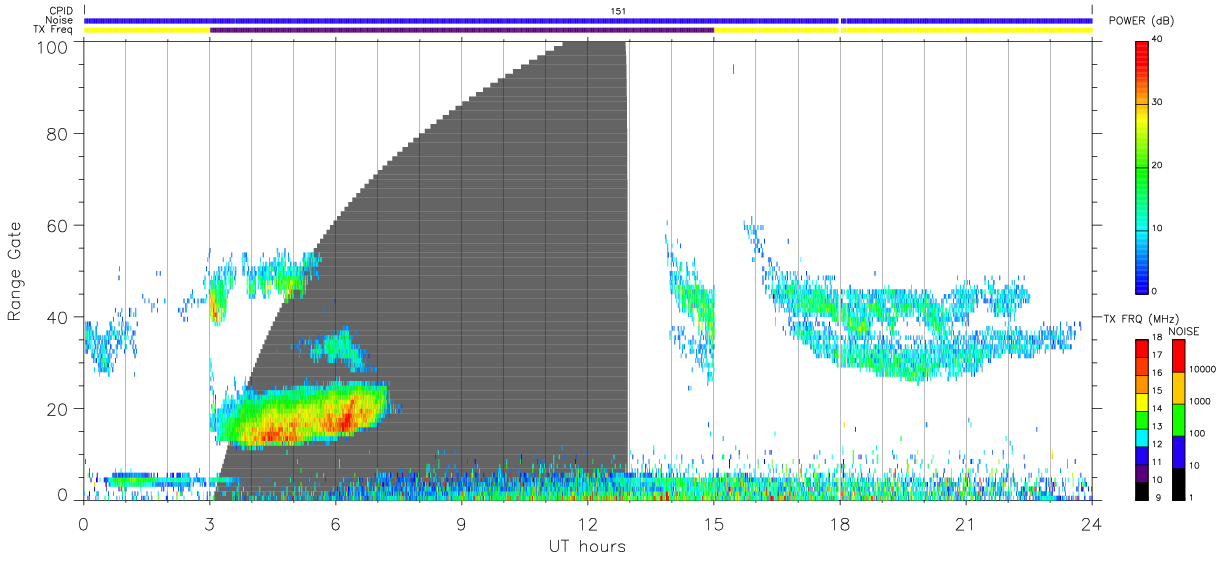The width and height of the screenshot is (1228, 567).
Task: Click the TX Freq row label
Action: click(x=53, y=30)
